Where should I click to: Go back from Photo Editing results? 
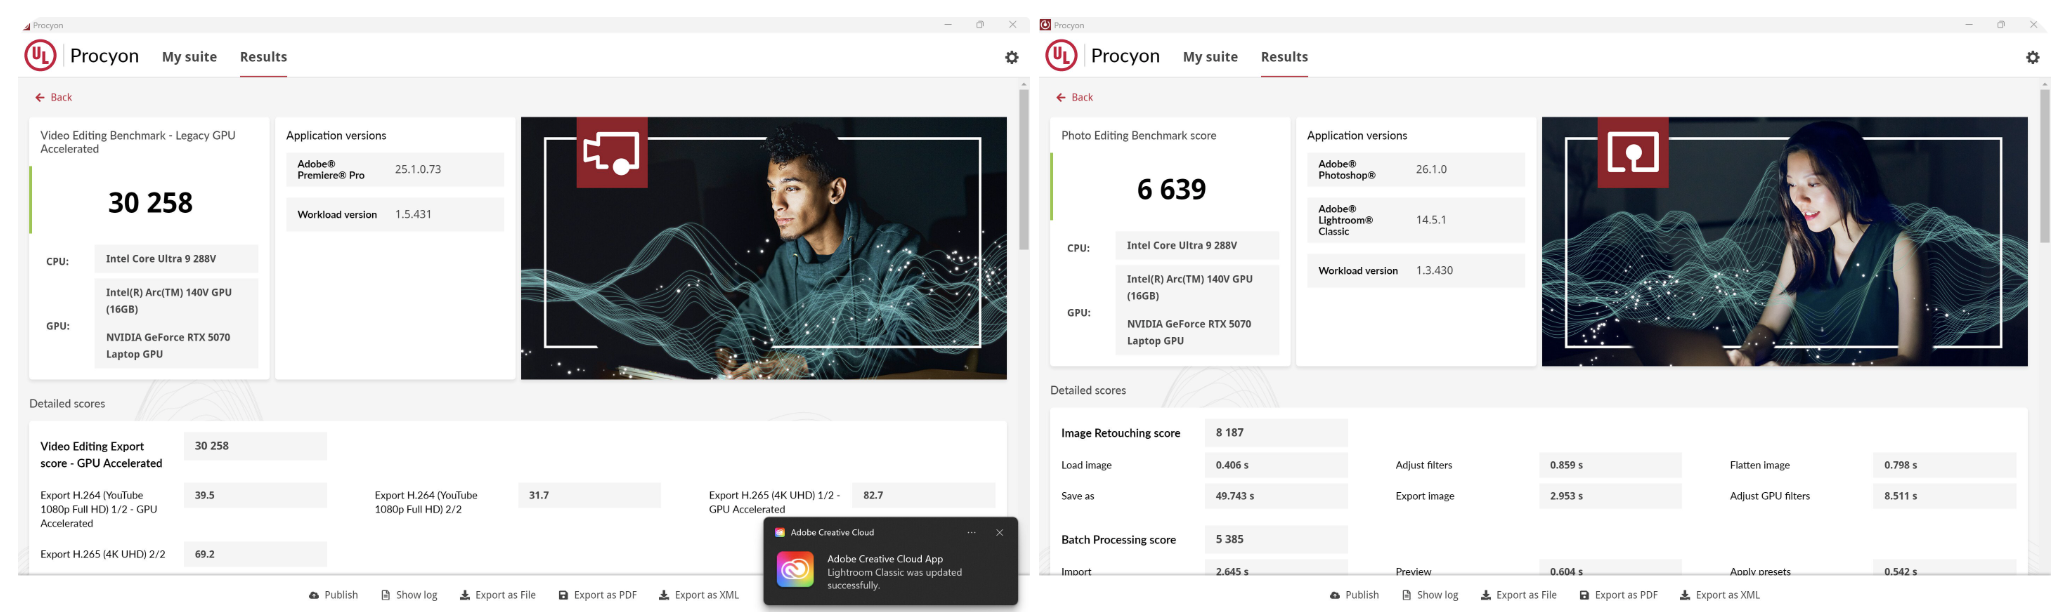point(1075,98)
